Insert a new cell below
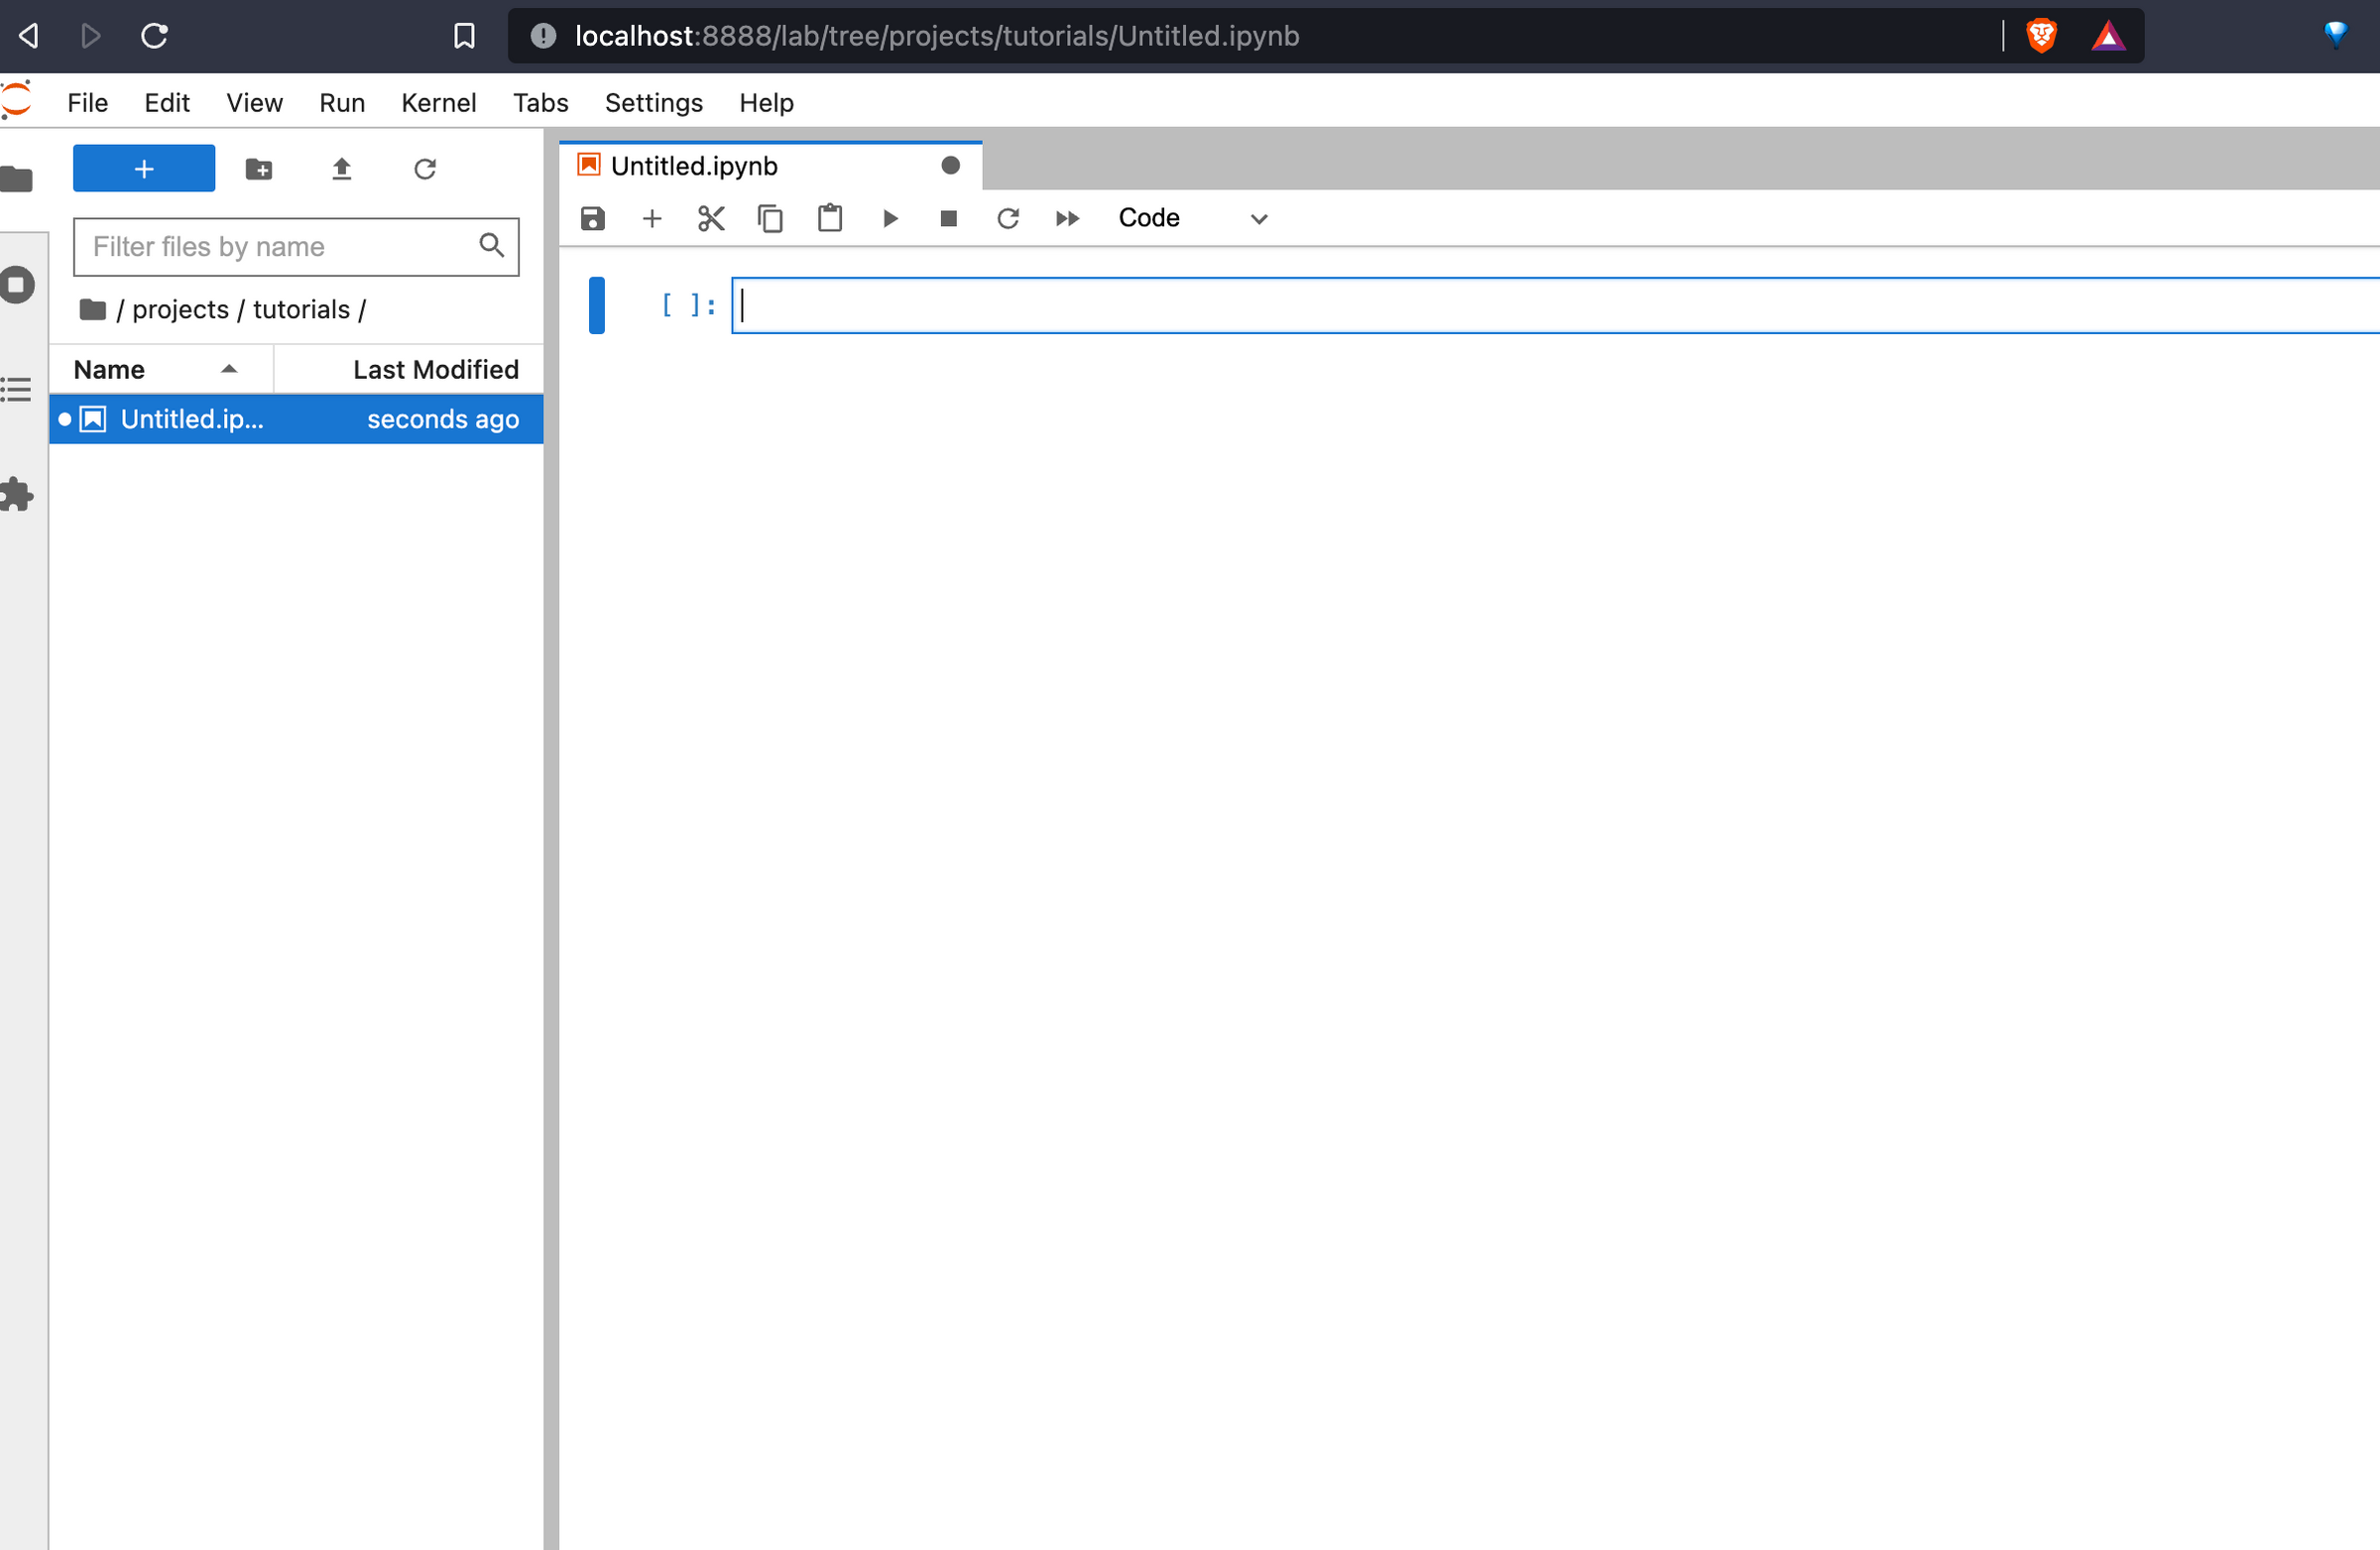Viewport: 2380px width, 1550px height. click(652, 218)
